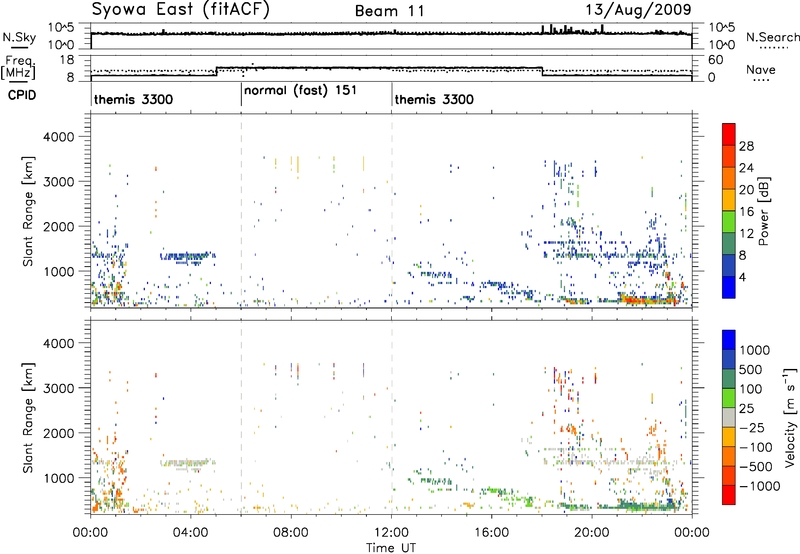Click the '60' Nave axis label
The image size is (800, 554).
click(716, 60)
